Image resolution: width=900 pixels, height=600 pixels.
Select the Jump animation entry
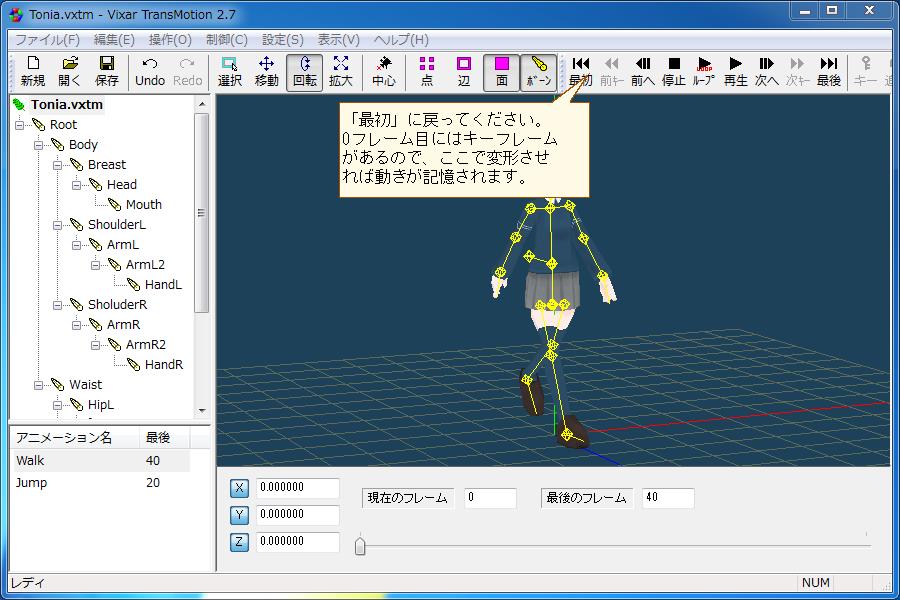coord(30,482)
